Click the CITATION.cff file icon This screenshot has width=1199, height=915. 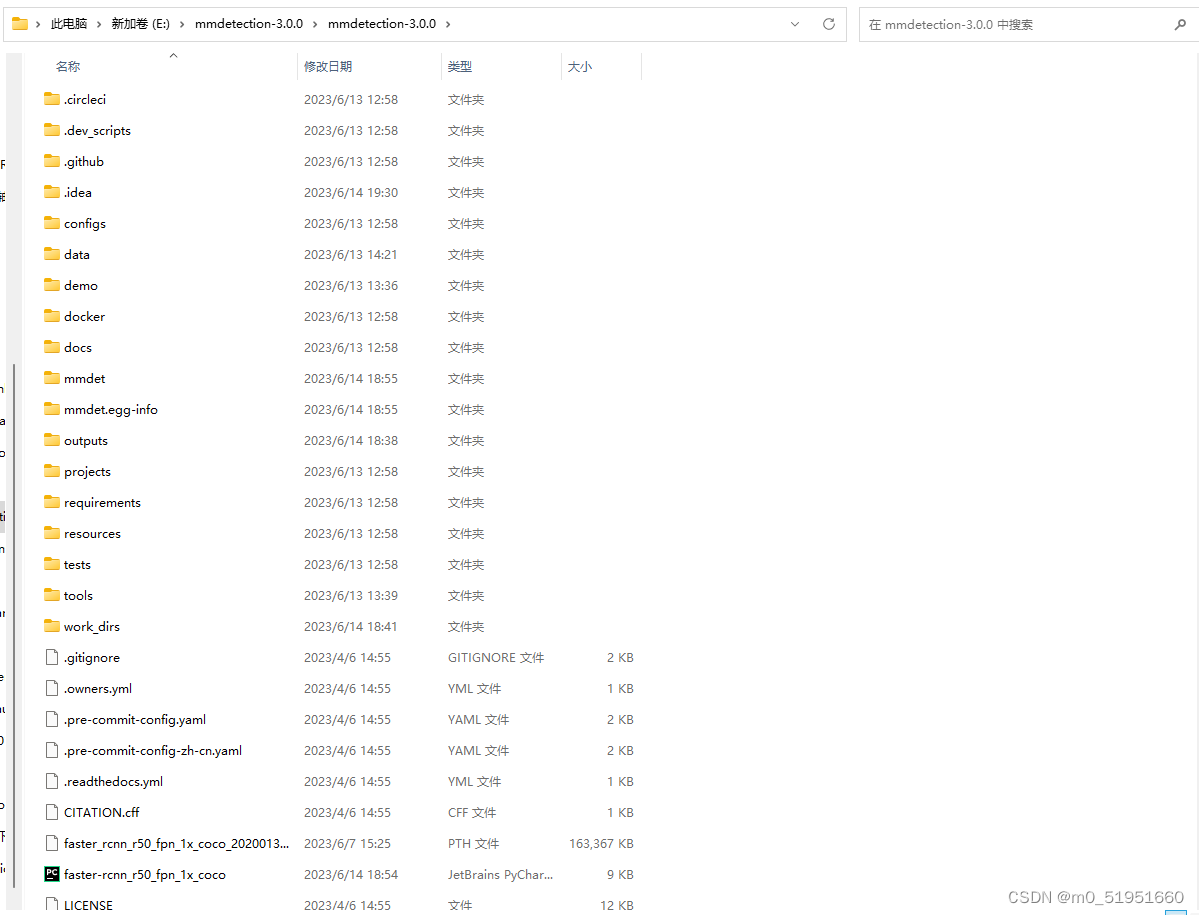(x=52, y=812)
